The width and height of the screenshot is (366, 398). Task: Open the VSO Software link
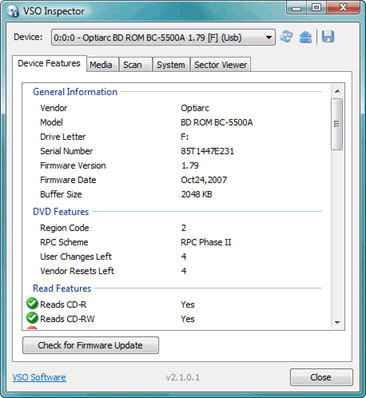click(x=39, y=377)
